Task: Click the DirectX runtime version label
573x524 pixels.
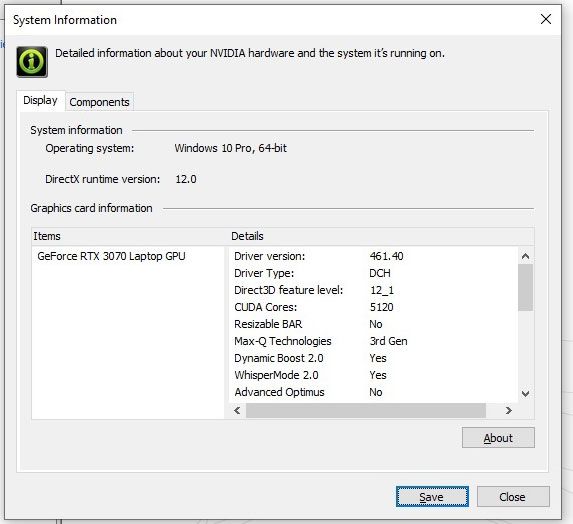Action: click(103, 179)
